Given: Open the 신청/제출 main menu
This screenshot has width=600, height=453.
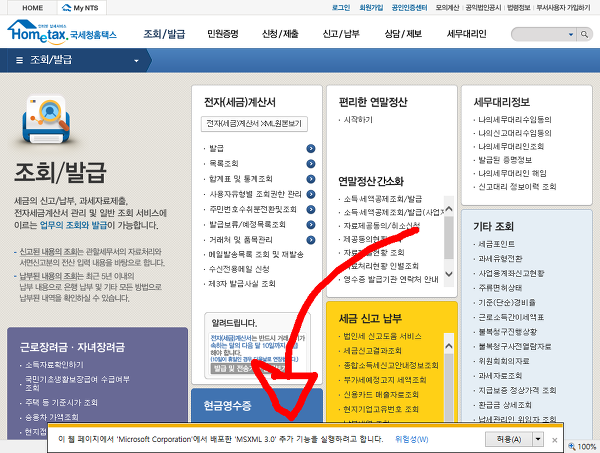Looking at the screenshot, I should click(280, 34).
